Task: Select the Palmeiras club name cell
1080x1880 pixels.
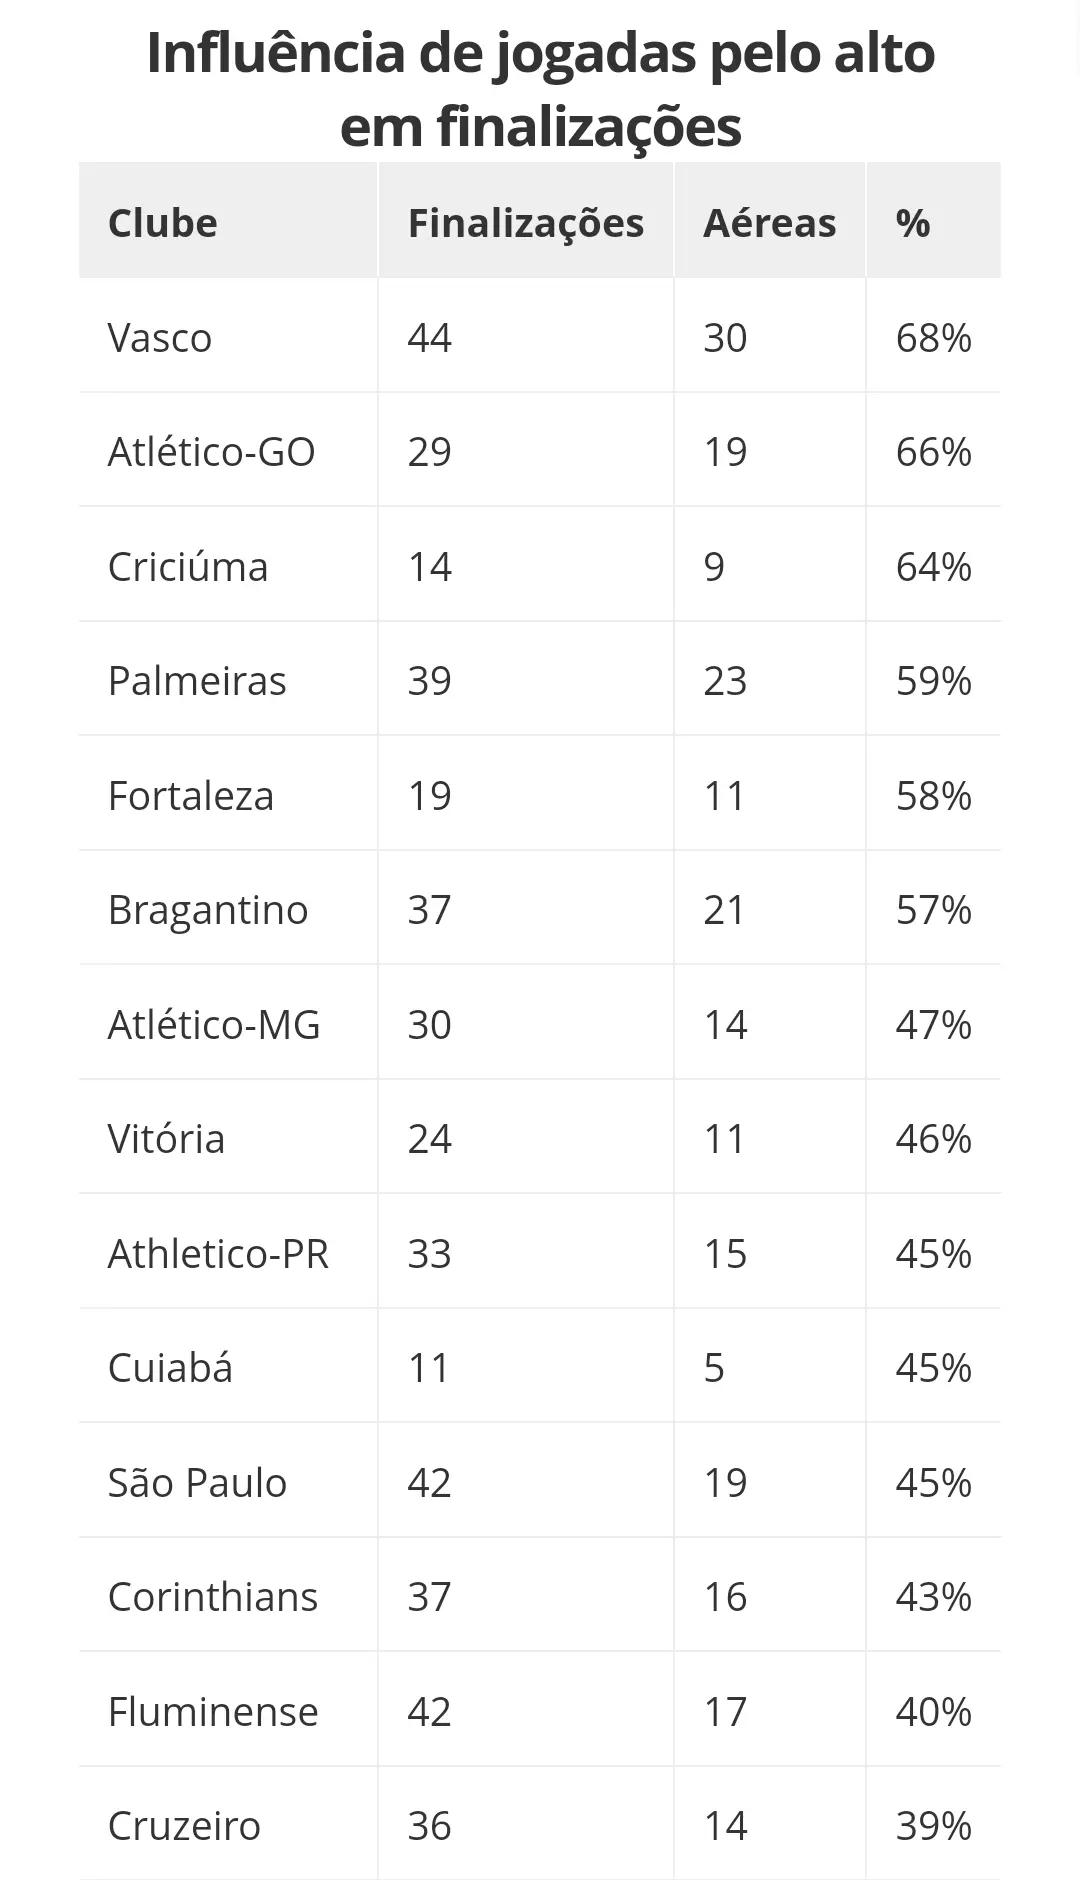Action: coord(228,679)
